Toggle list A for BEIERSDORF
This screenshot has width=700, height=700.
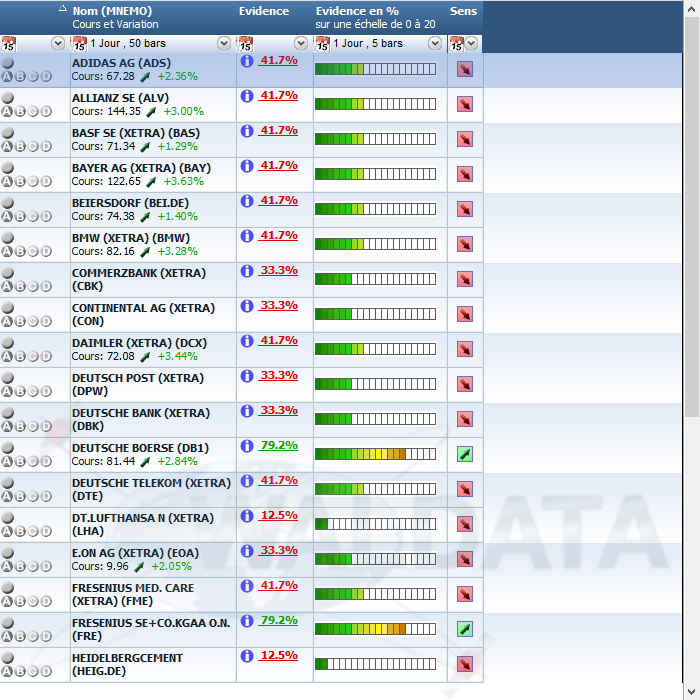[7, 216]
